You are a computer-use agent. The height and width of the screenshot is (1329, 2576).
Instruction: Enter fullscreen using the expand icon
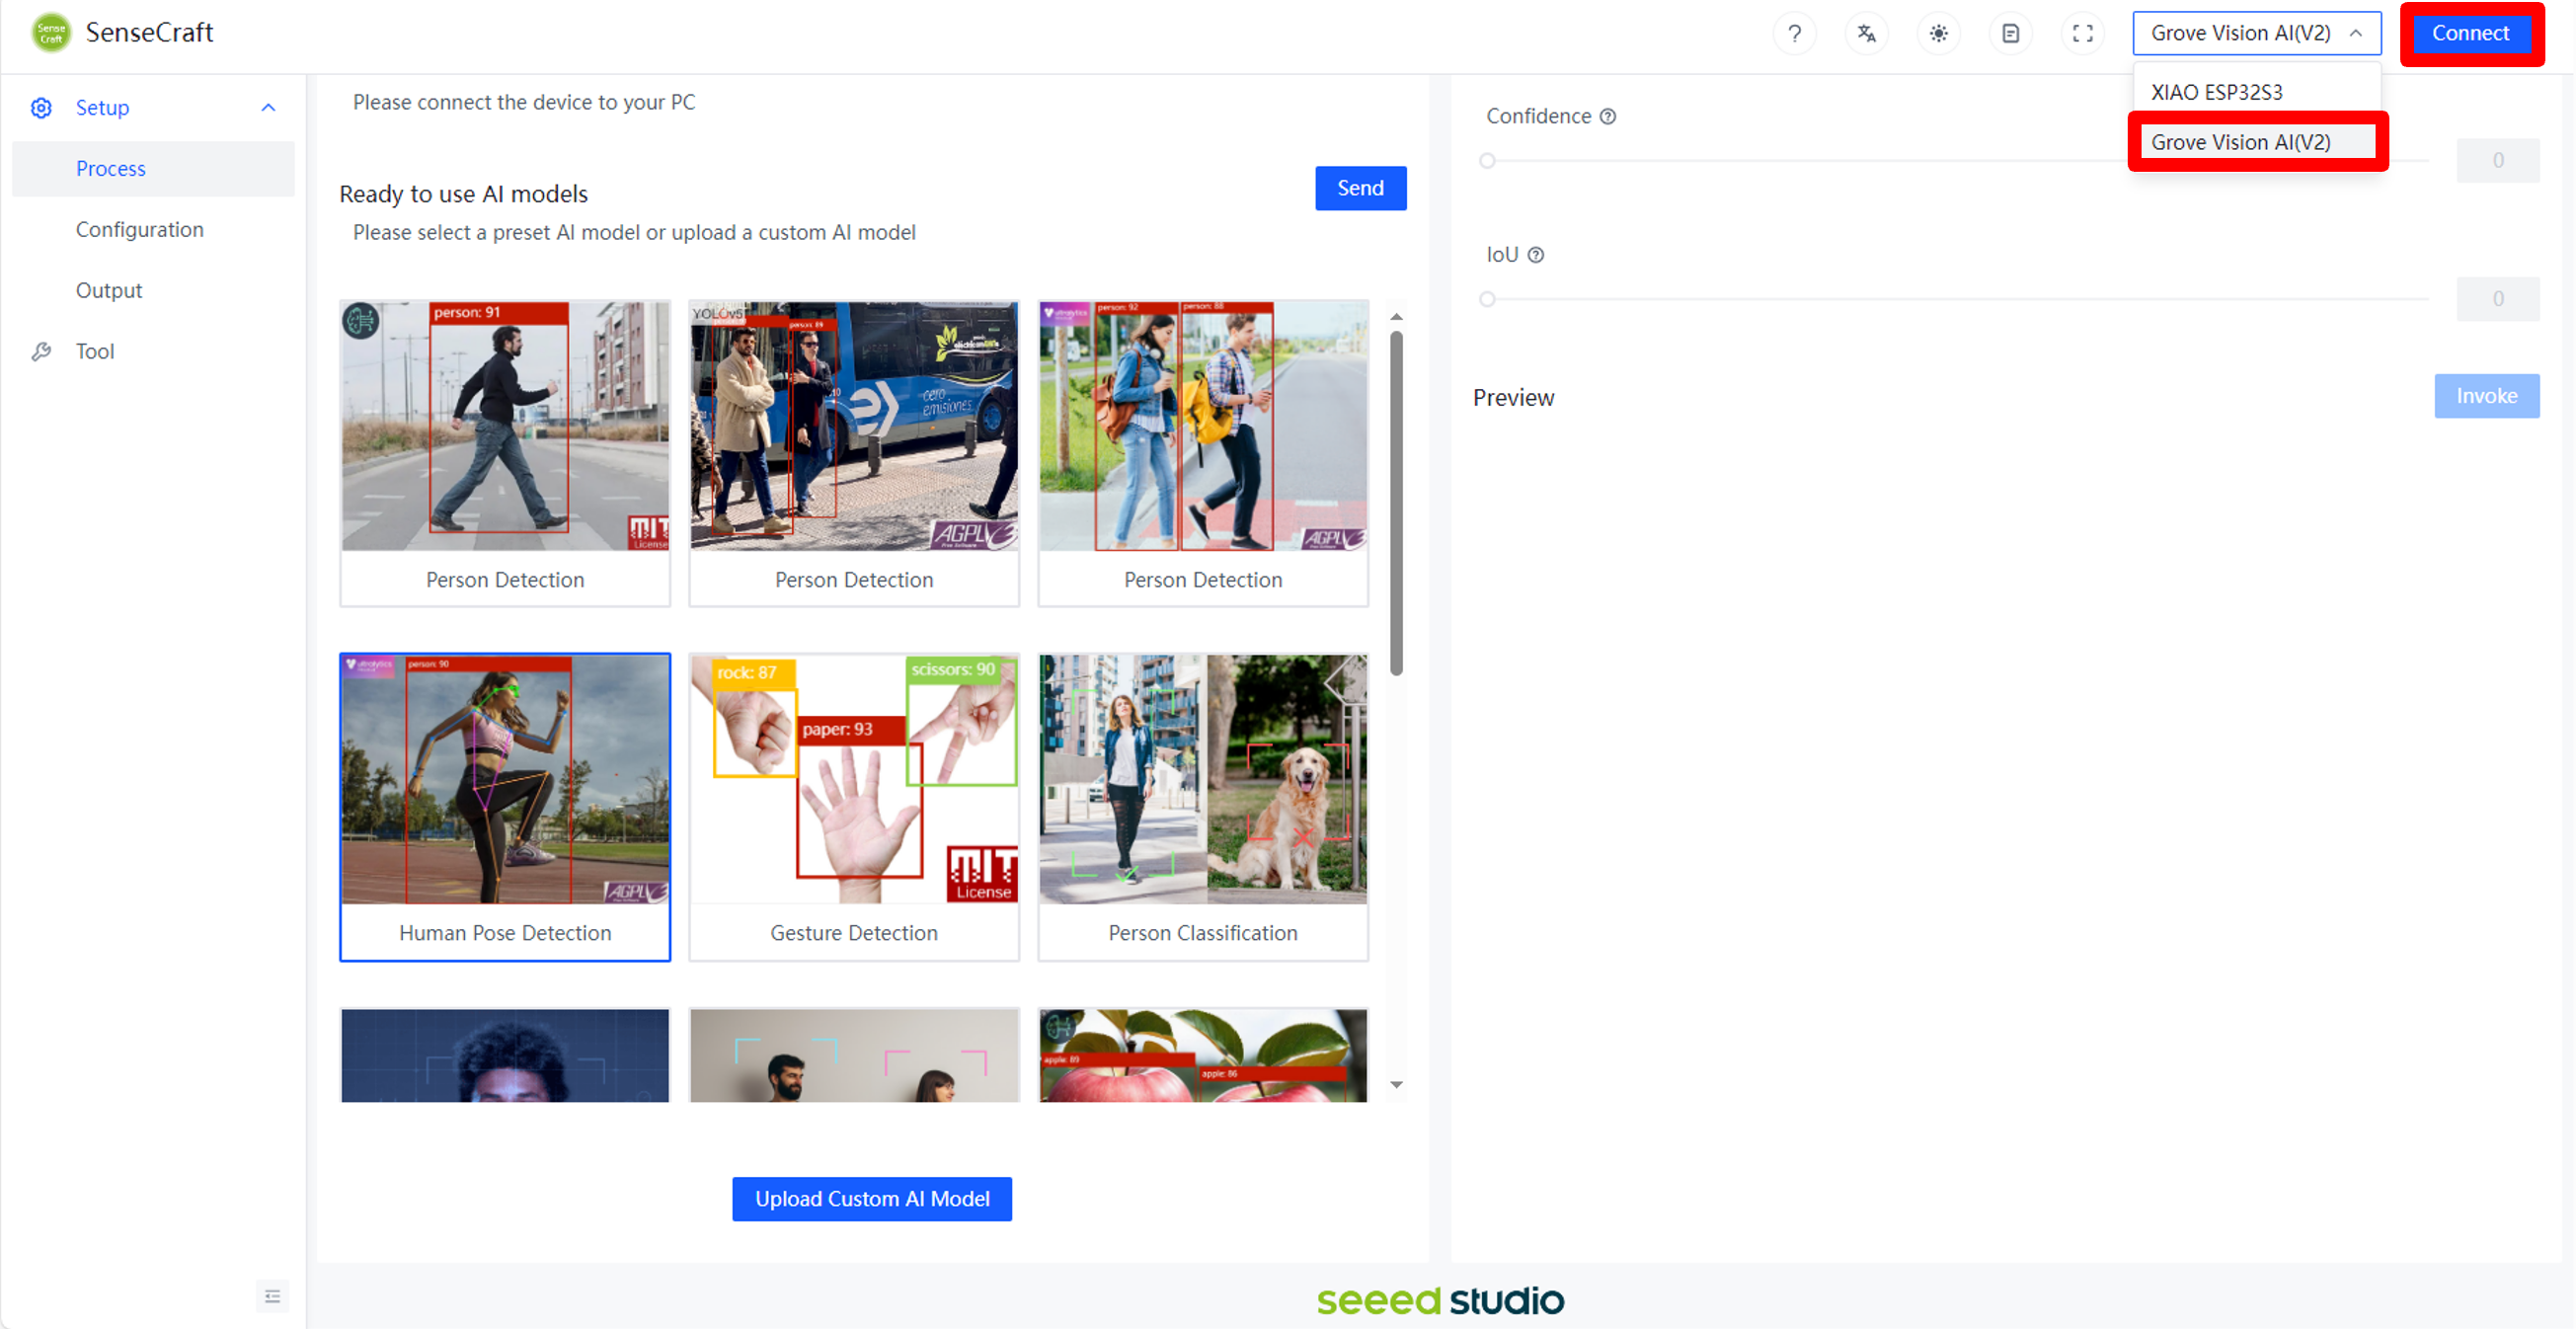[2082, 33]
